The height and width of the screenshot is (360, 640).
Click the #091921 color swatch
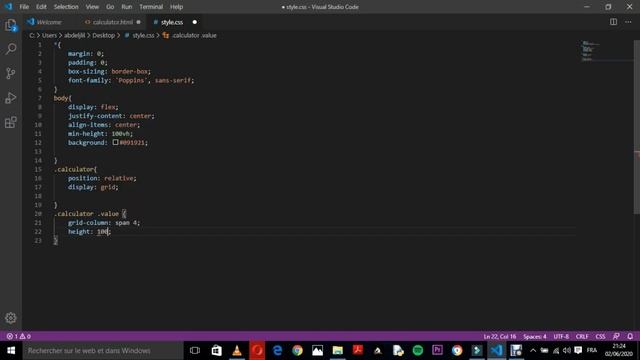[116, 142]
